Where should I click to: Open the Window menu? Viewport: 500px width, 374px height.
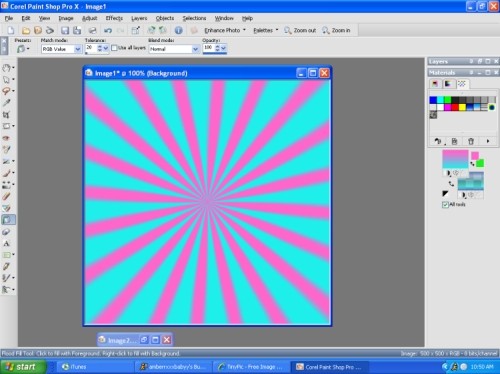pyautogui.click(x=224, y=18)
